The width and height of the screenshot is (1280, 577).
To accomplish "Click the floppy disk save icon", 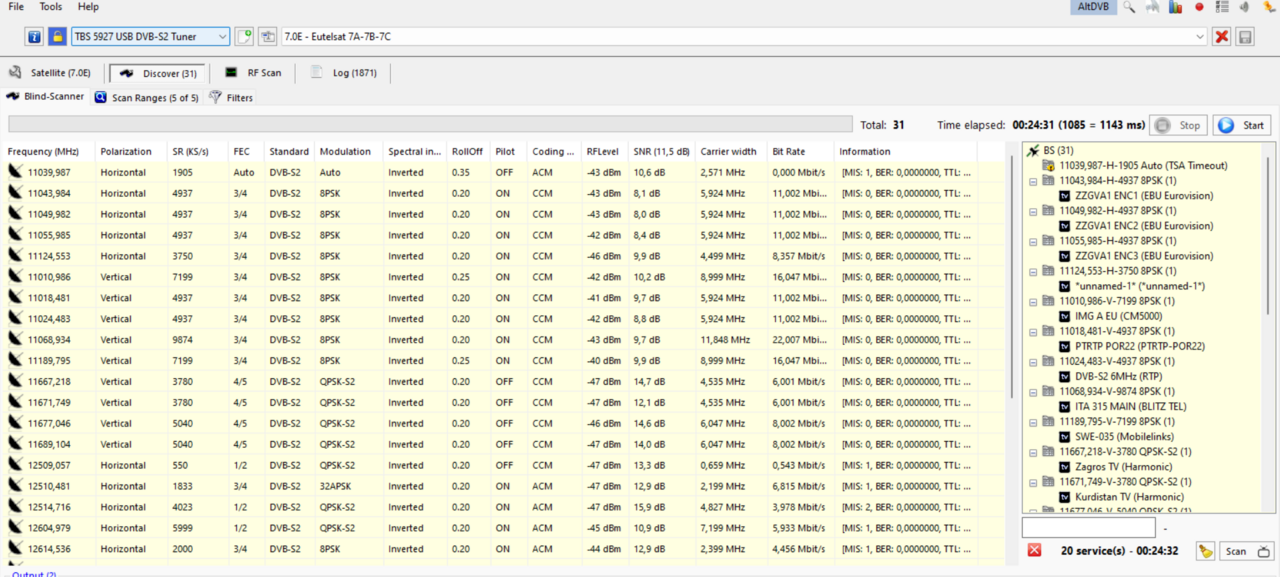I will pos(1245,37).
